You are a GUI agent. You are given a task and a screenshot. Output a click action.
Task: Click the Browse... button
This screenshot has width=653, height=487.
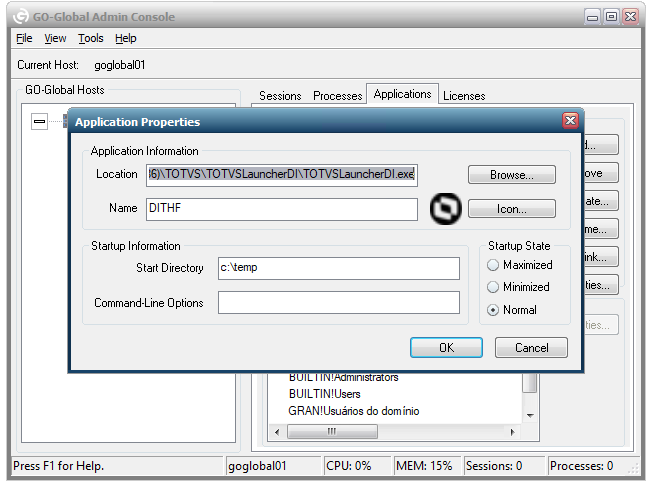[512, 175]
